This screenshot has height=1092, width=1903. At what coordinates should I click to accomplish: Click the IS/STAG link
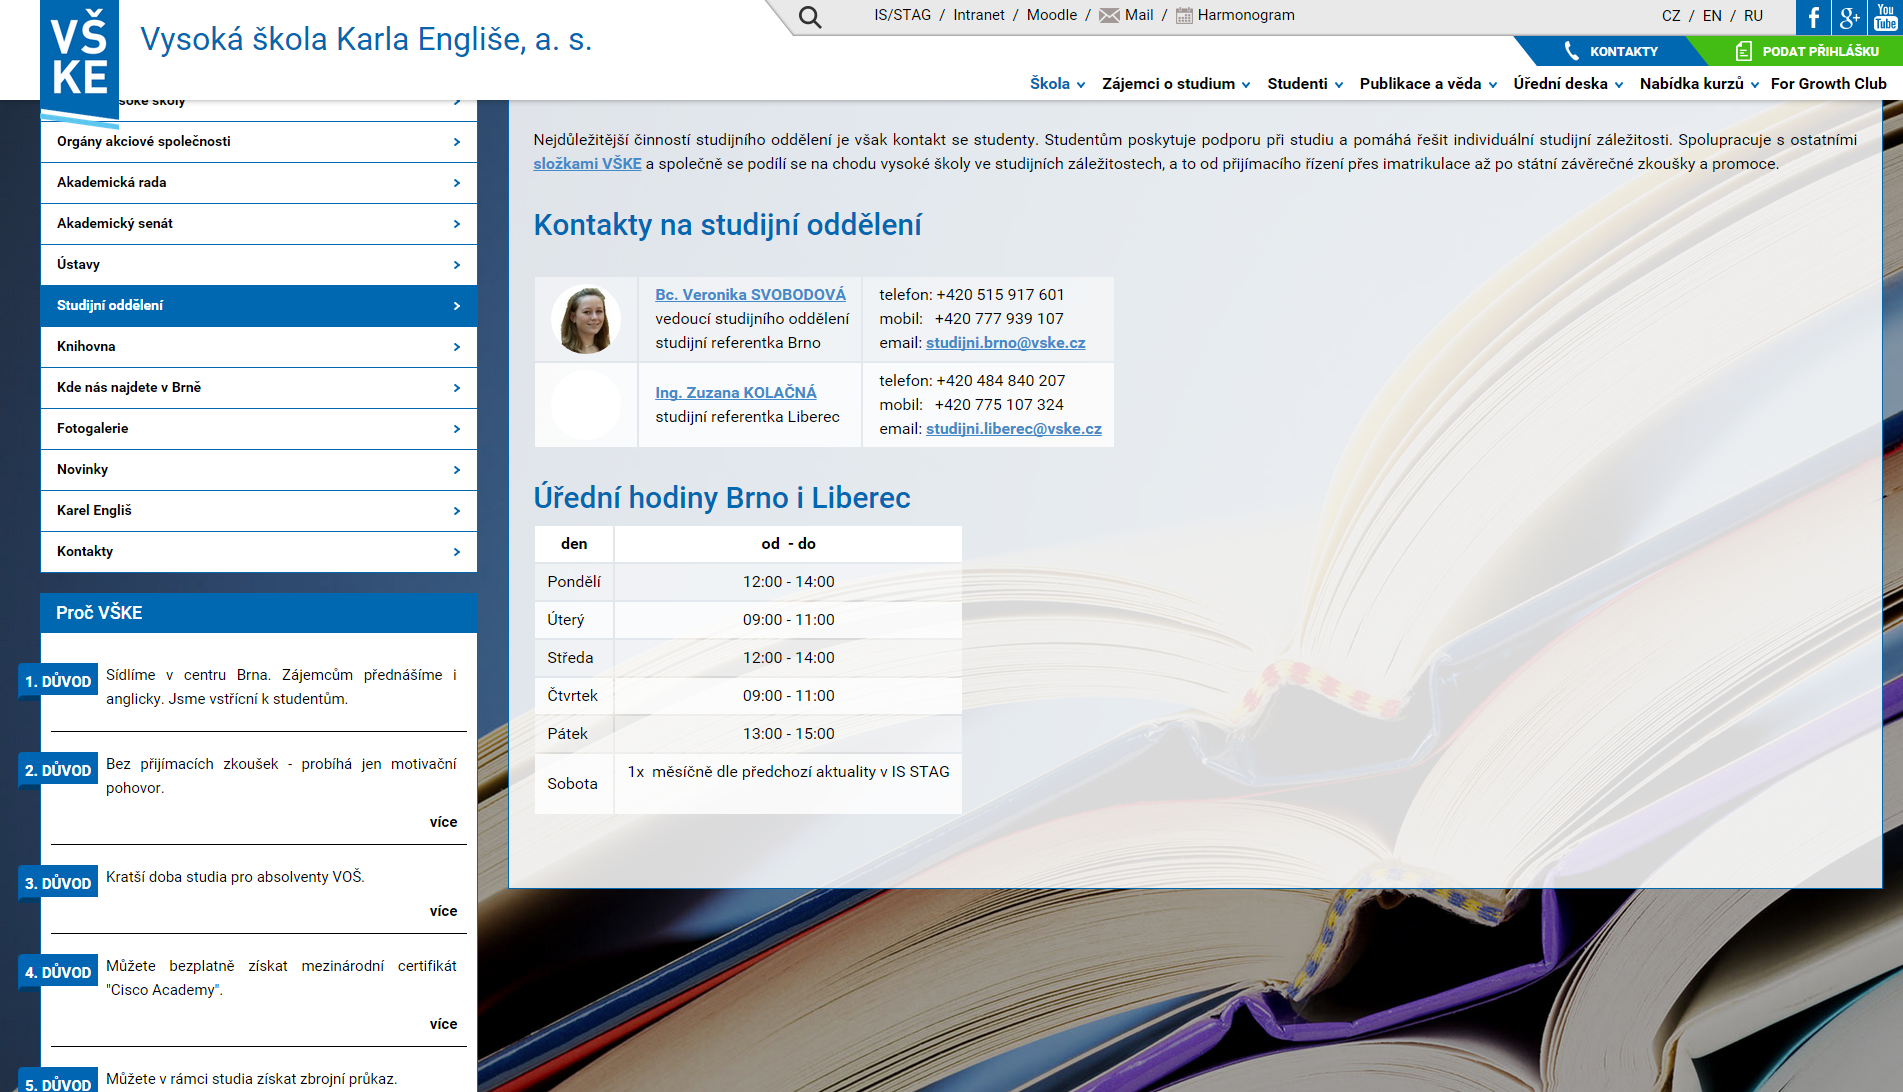click(x=902, y=15)
